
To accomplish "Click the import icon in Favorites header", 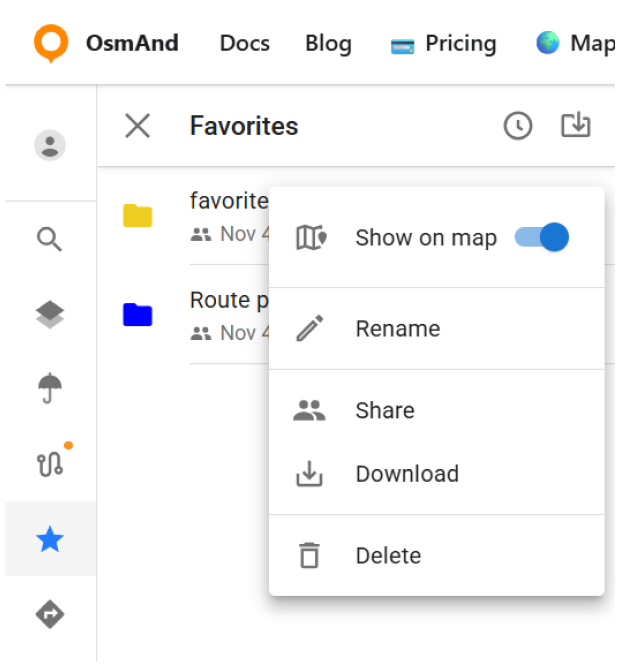I will click(576, 126).
